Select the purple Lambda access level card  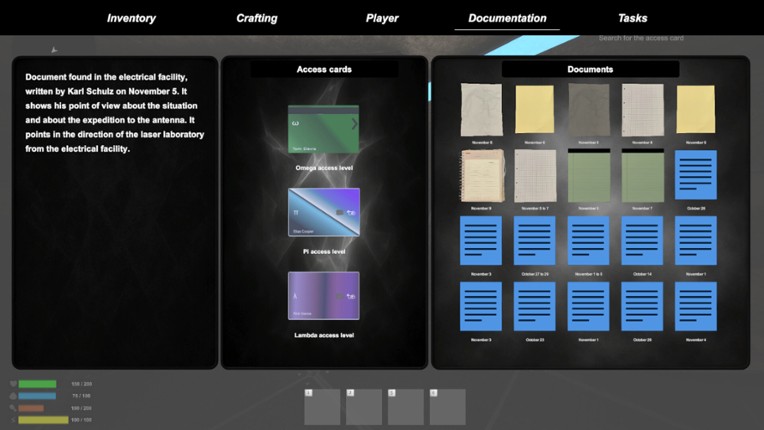(323, 296)
